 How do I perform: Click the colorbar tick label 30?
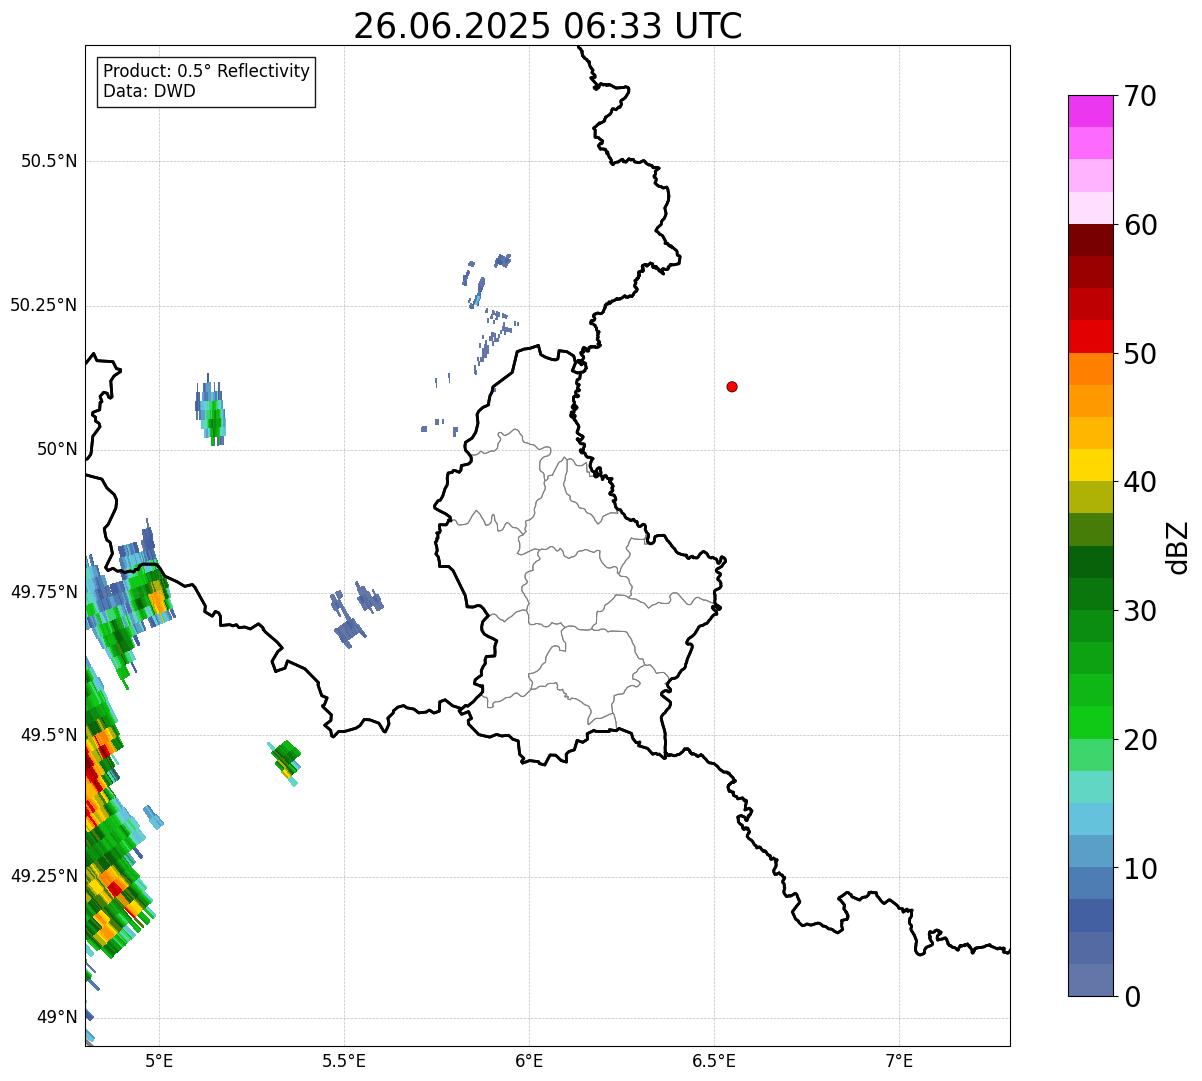click(1140, 611)
